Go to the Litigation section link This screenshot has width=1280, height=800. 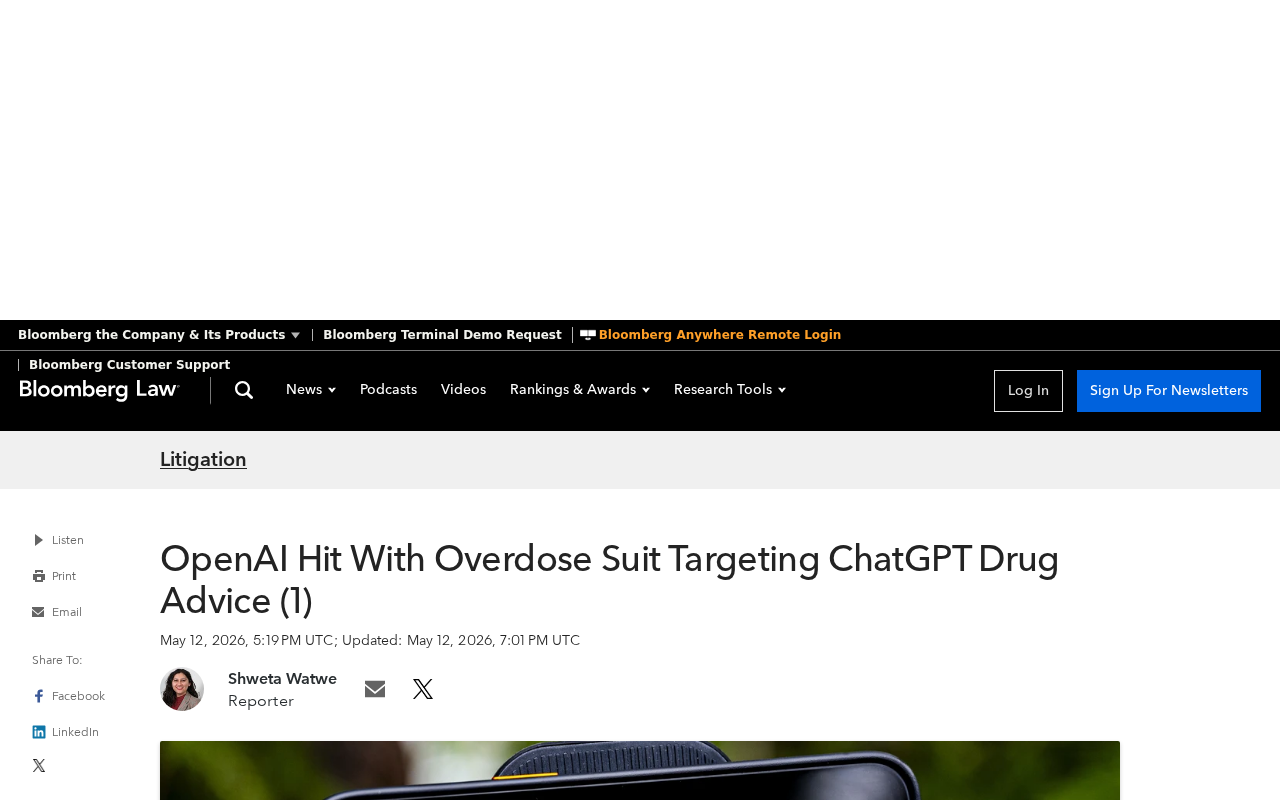(x=203, y=460)
